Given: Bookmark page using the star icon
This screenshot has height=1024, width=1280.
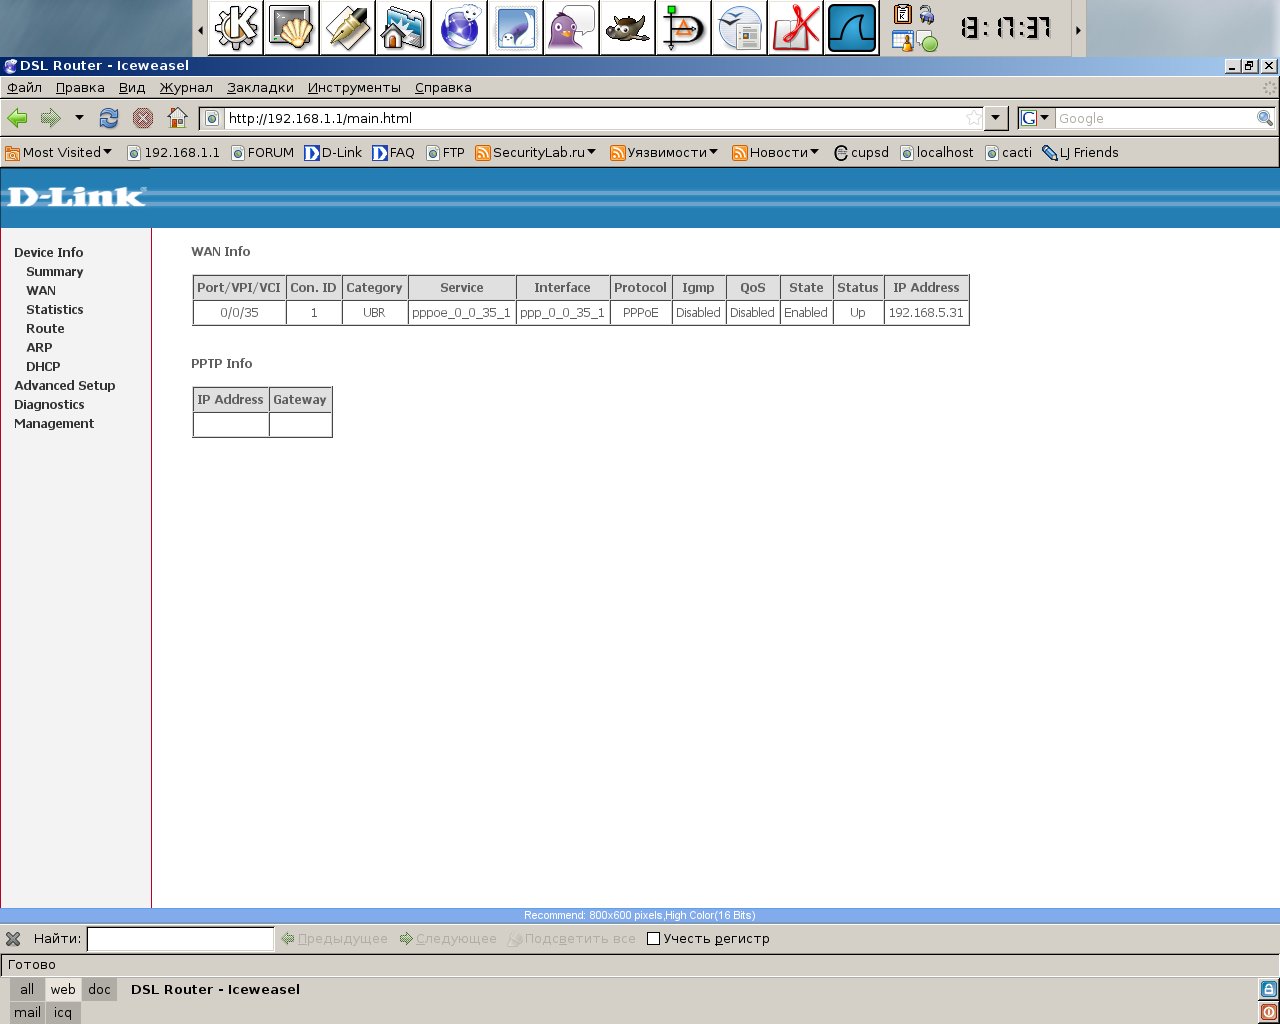Looking at the screenshot, I should pos(973,118).
